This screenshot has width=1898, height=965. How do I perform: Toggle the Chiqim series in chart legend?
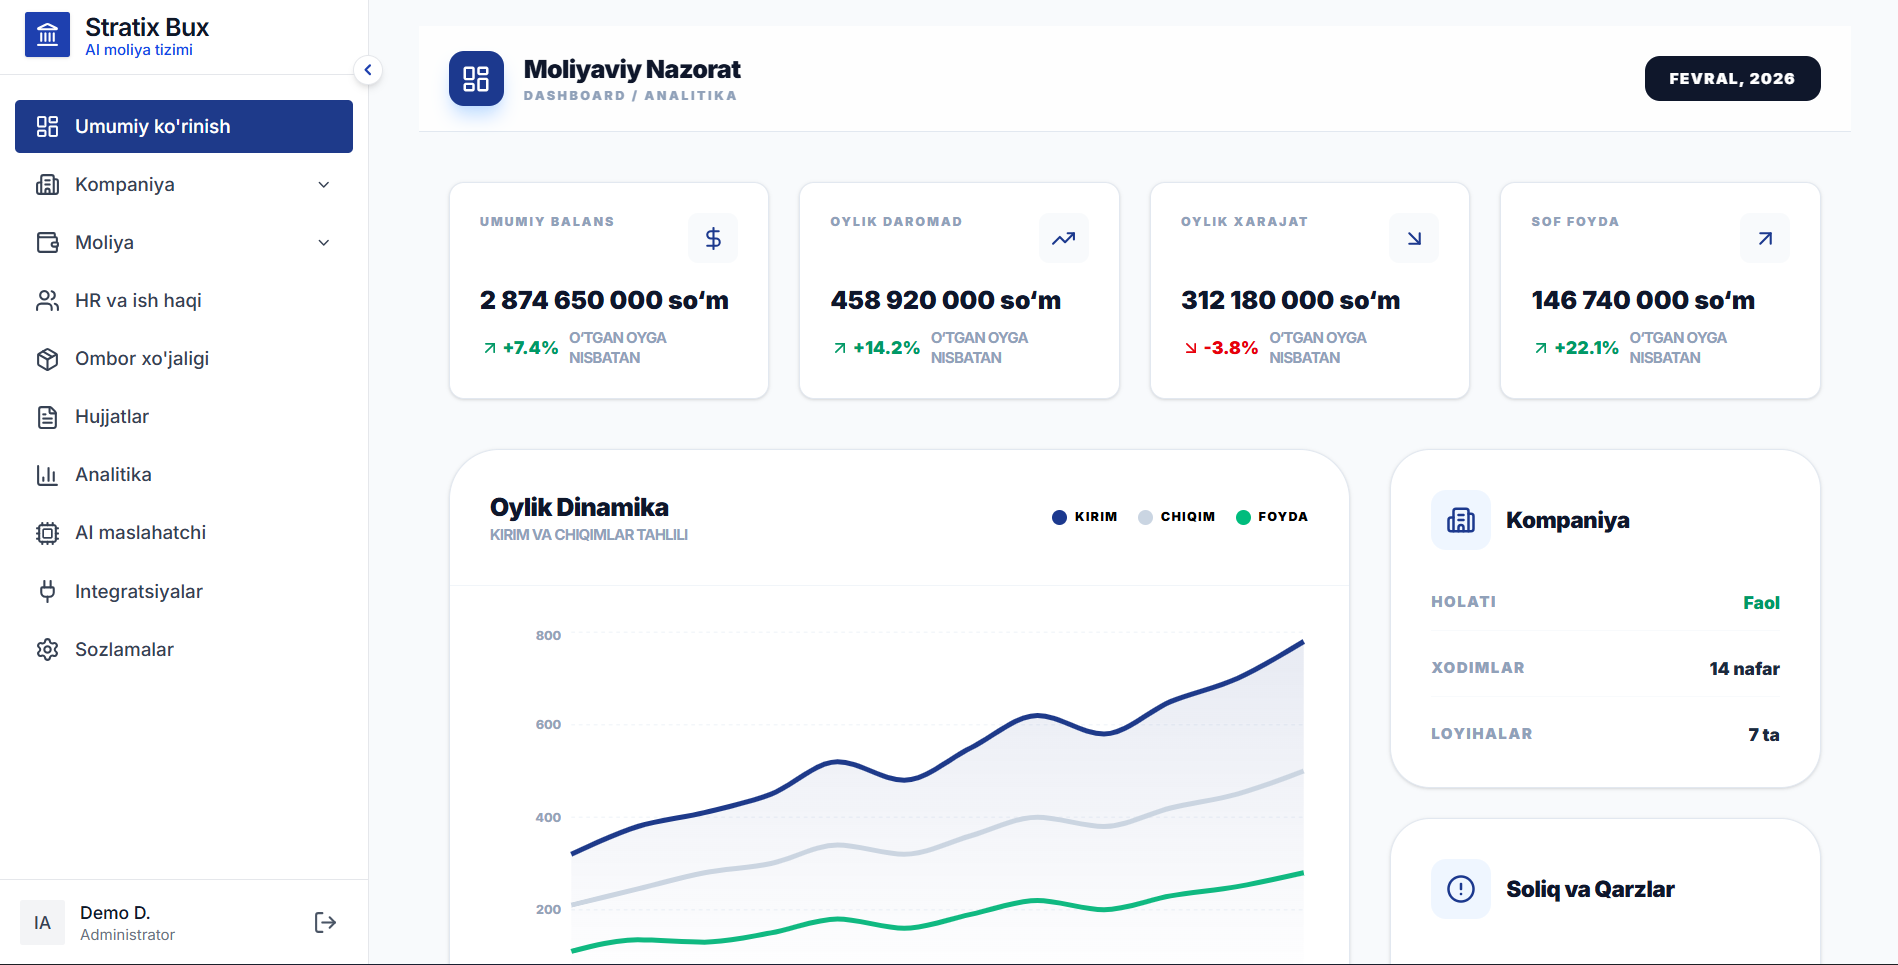point(1177,517)
